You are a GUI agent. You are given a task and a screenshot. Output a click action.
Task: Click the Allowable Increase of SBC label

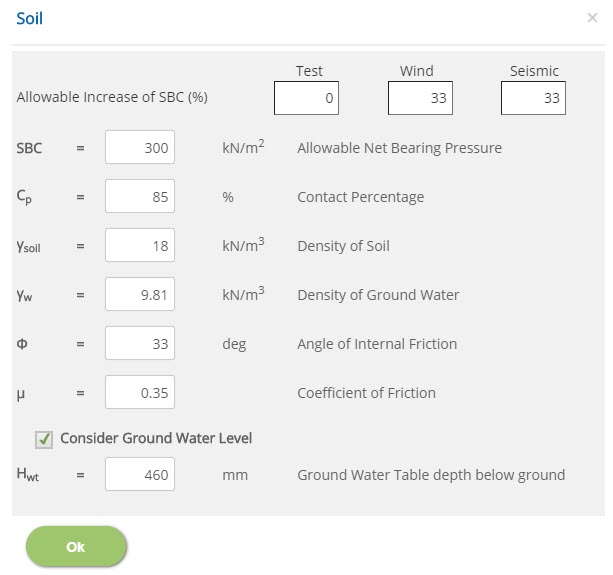[x=112, y=97]
